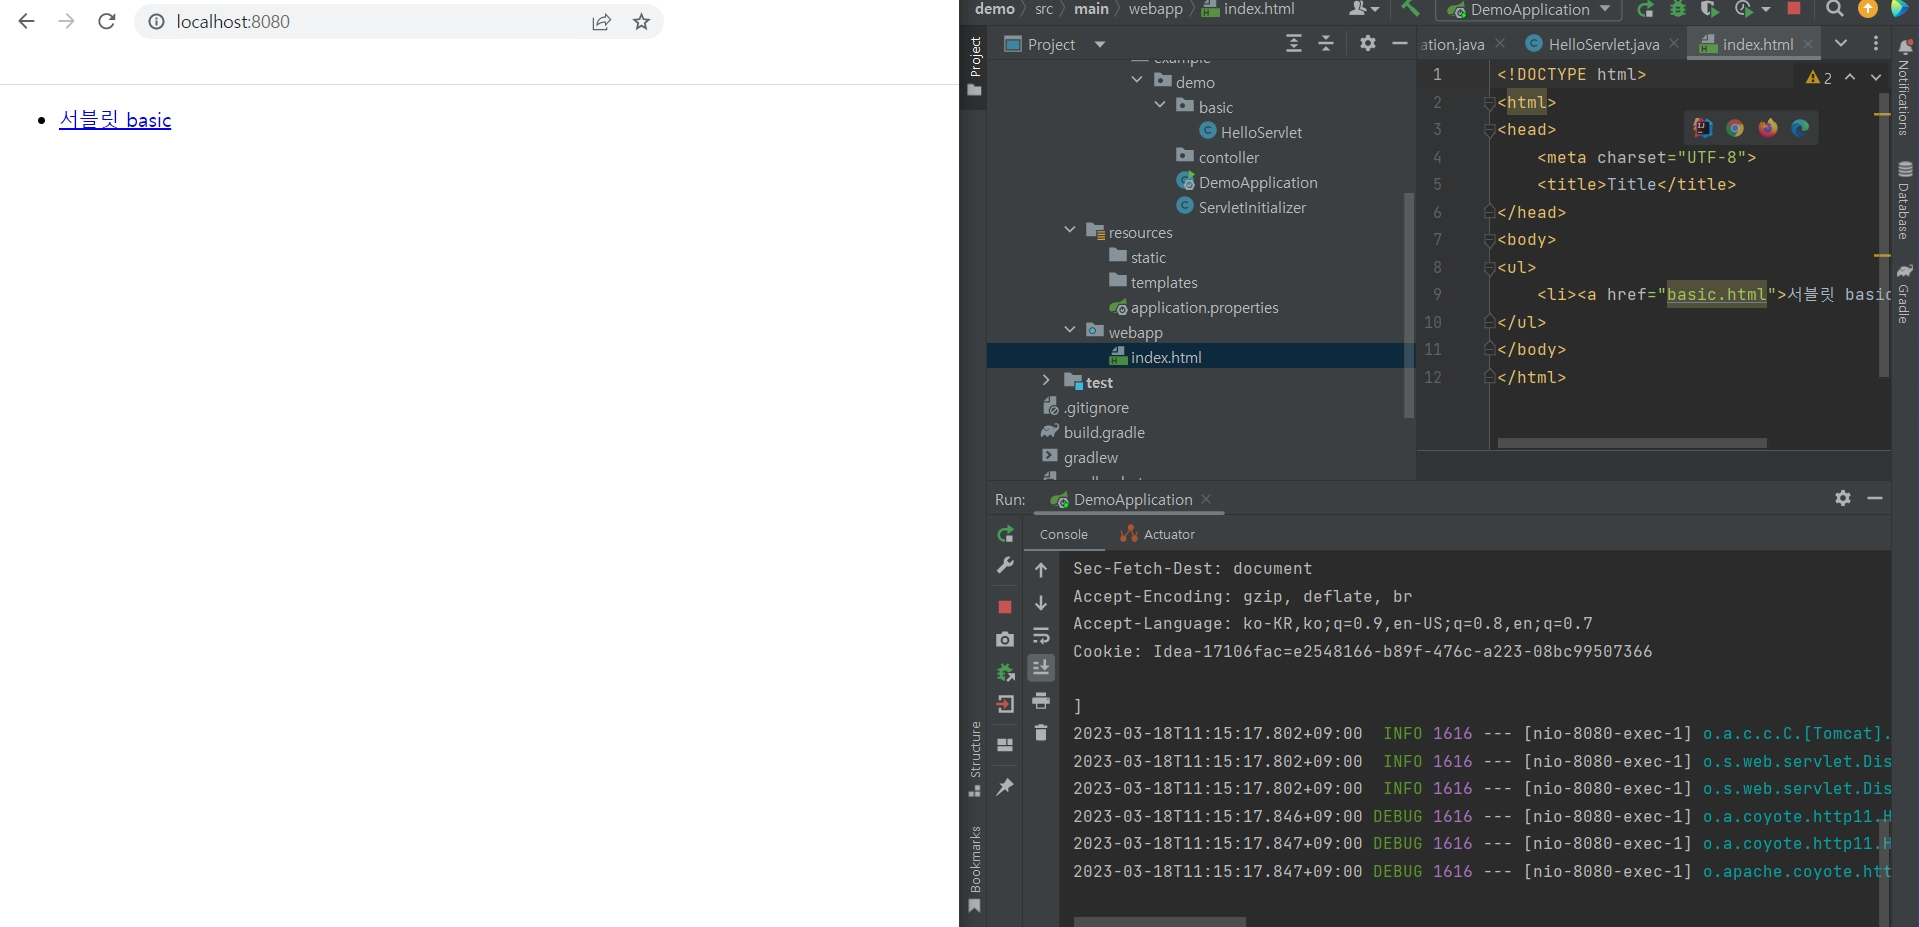The width and height of the screenshot is (1919, 927).
Task: Clear console with trash icon
Action: 1041,733
